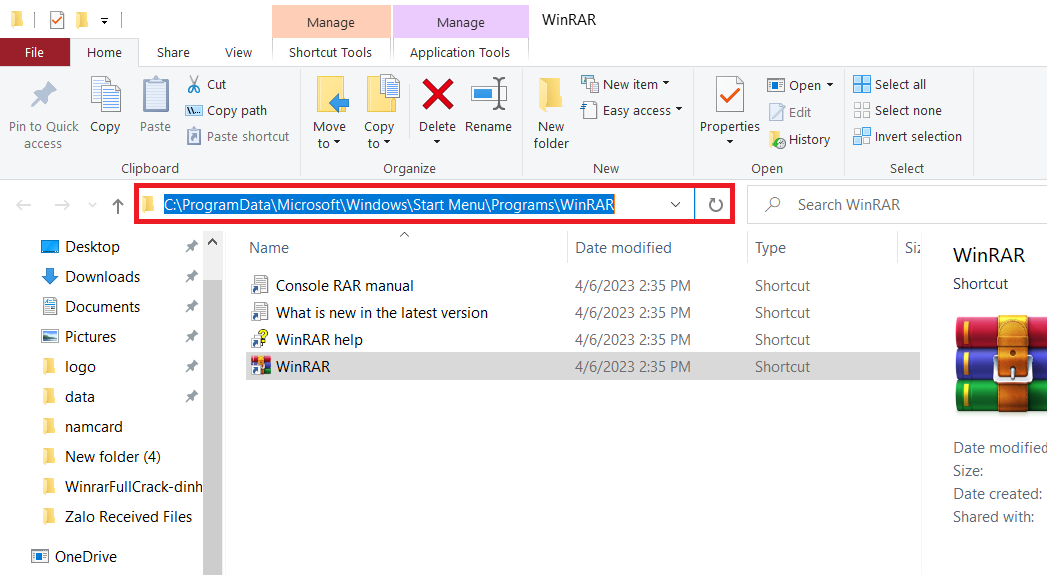Screen dimensions: 1047x575
Task: Select OneDrive in the navigation pane
Action: click(85, 556)
